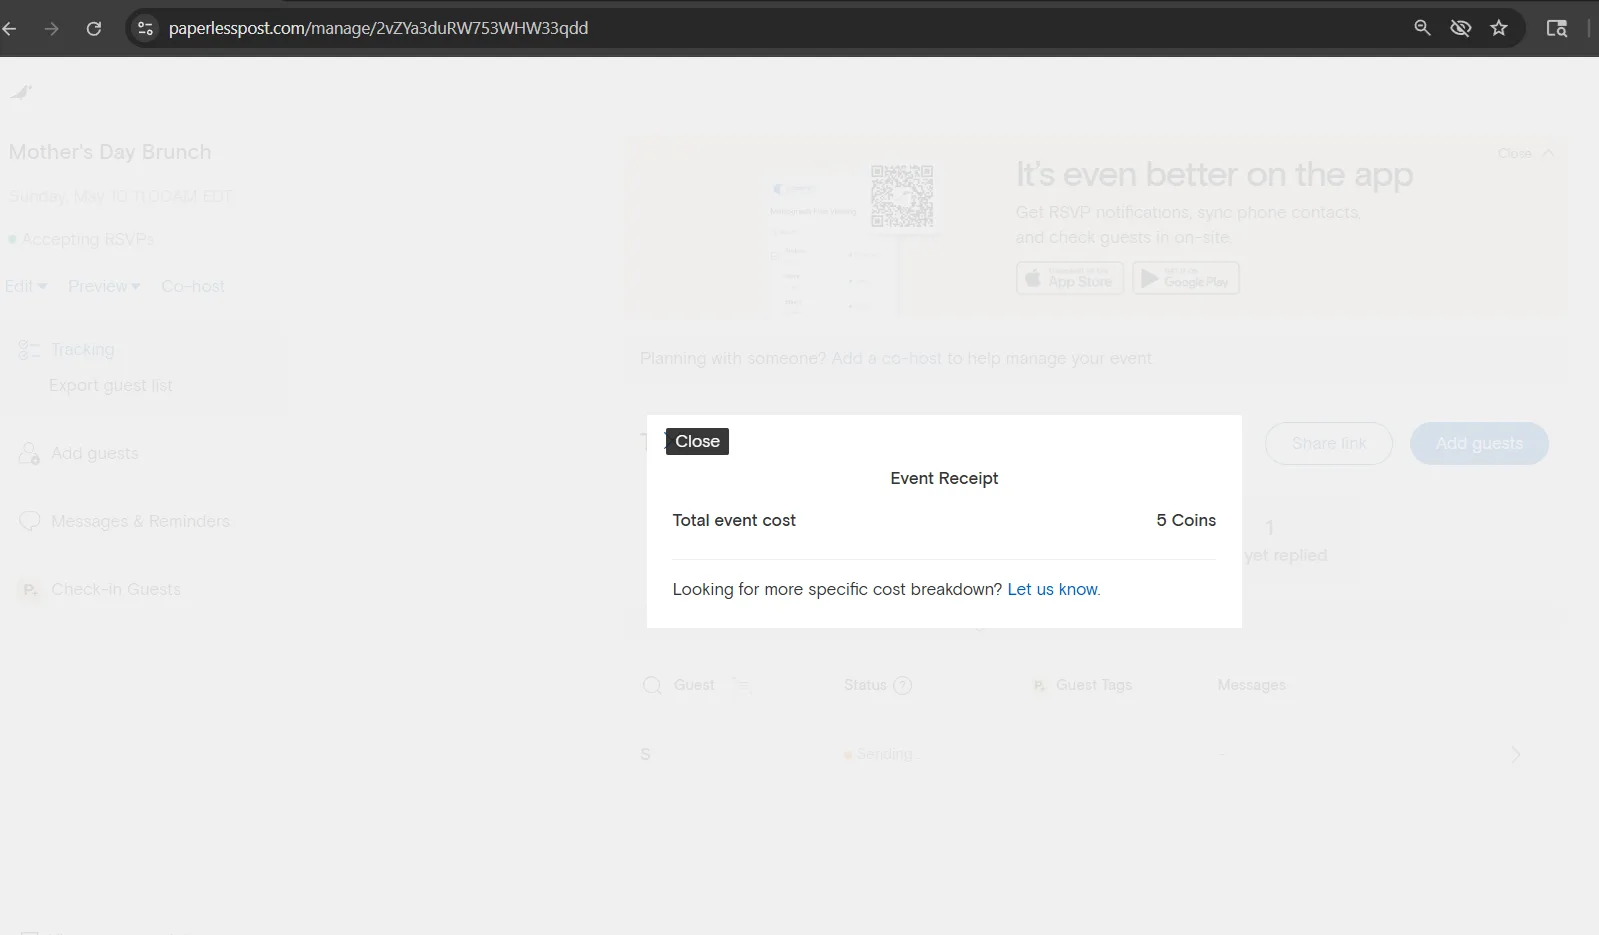Expand guest S row with chevron
1599x935 pixels.
(x=1516, y=754)
